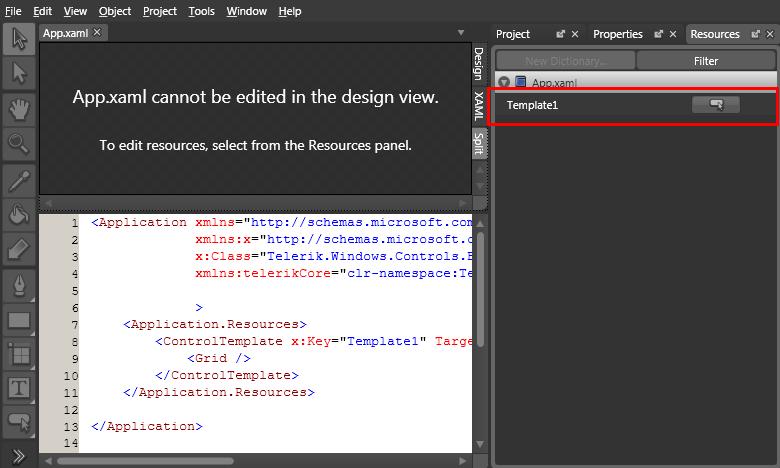Click the </Application> closing tag
This screenshot has height=468, width=780.
147,426
